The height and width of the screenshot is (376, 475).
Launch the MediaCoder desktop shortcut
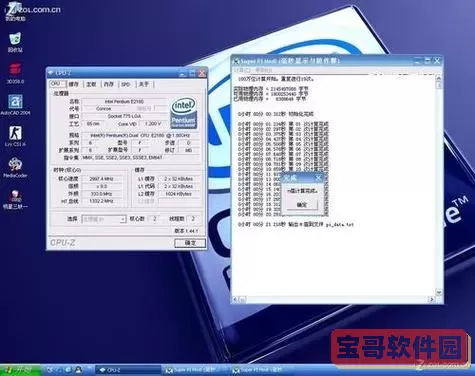click(x=15, y=167)
